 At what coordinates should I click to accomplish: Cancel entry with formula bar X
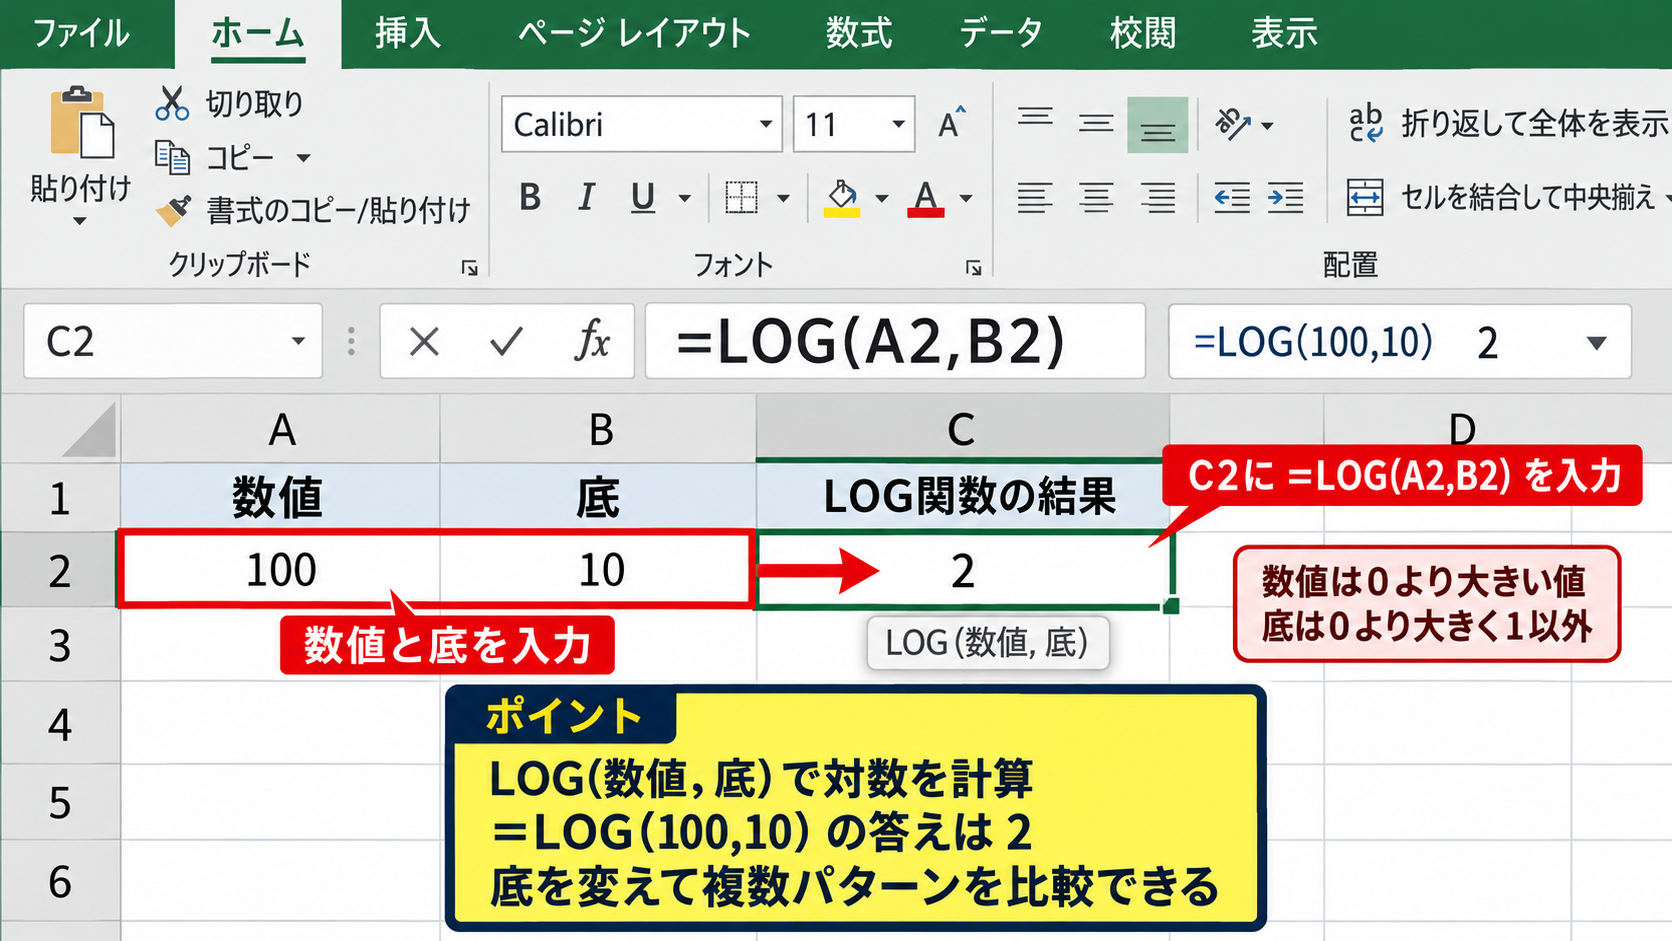(424, 342)
